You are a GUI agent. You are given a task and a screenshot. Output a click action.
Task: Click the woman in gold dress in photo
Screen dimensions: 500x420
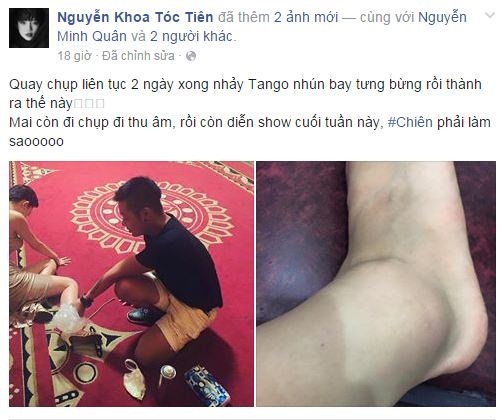35,257
